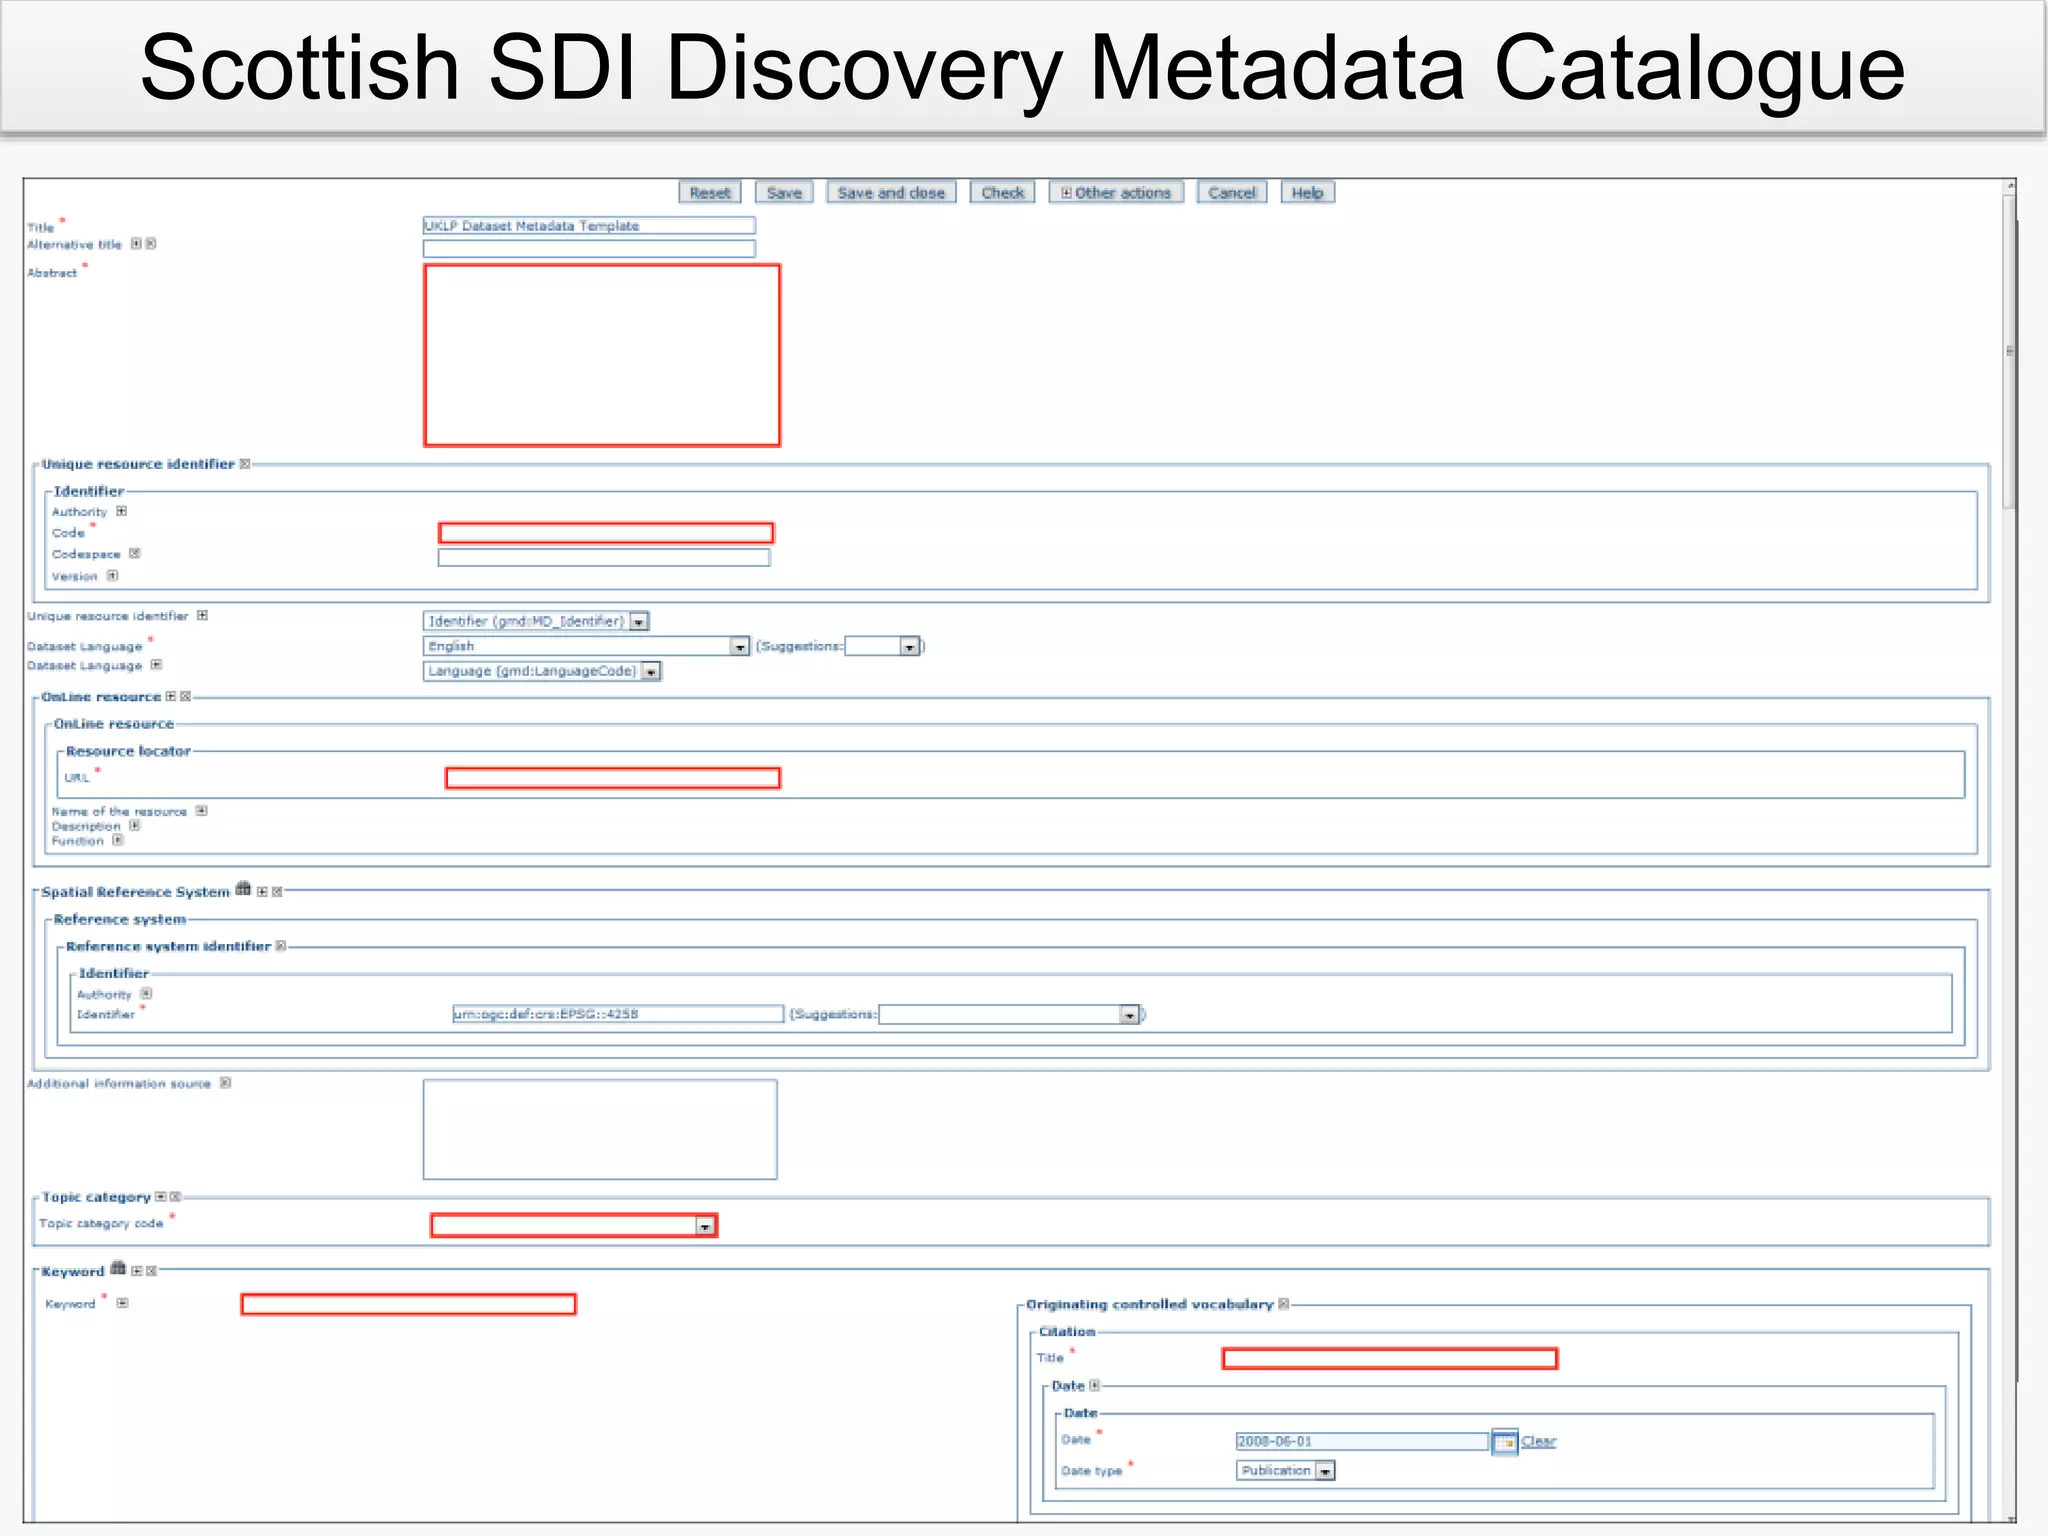Image resolution: width=2048 pixels, height=1536 pixels.
Task: Open the calendar date picker
Action: [1504, 1442]
